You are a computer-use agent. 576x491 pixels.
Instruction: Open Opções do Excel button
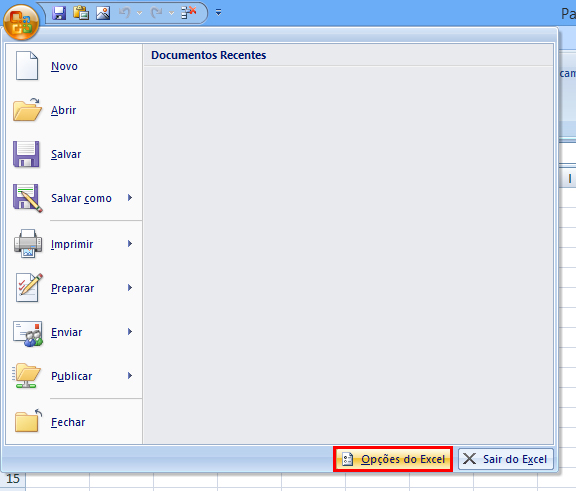click(x=393, y=459)
